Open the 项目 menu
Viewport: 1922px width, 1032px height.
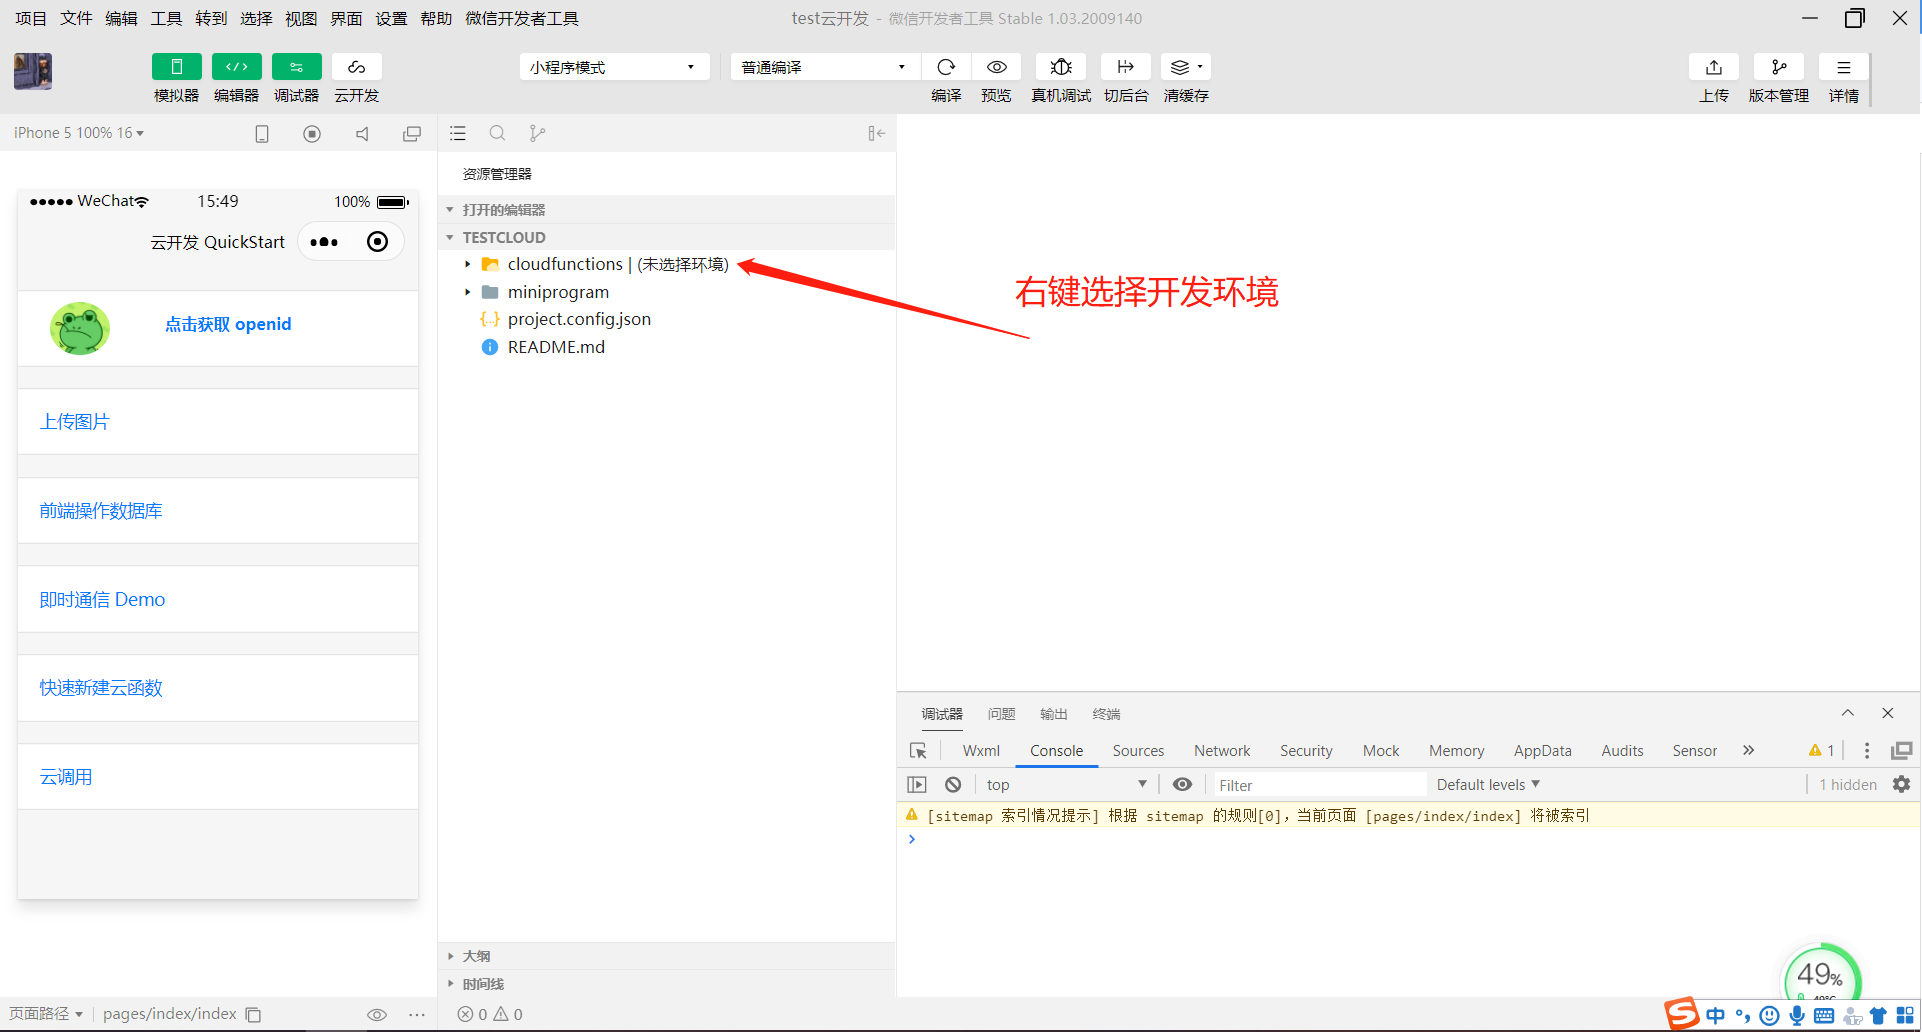pos(31,18)
